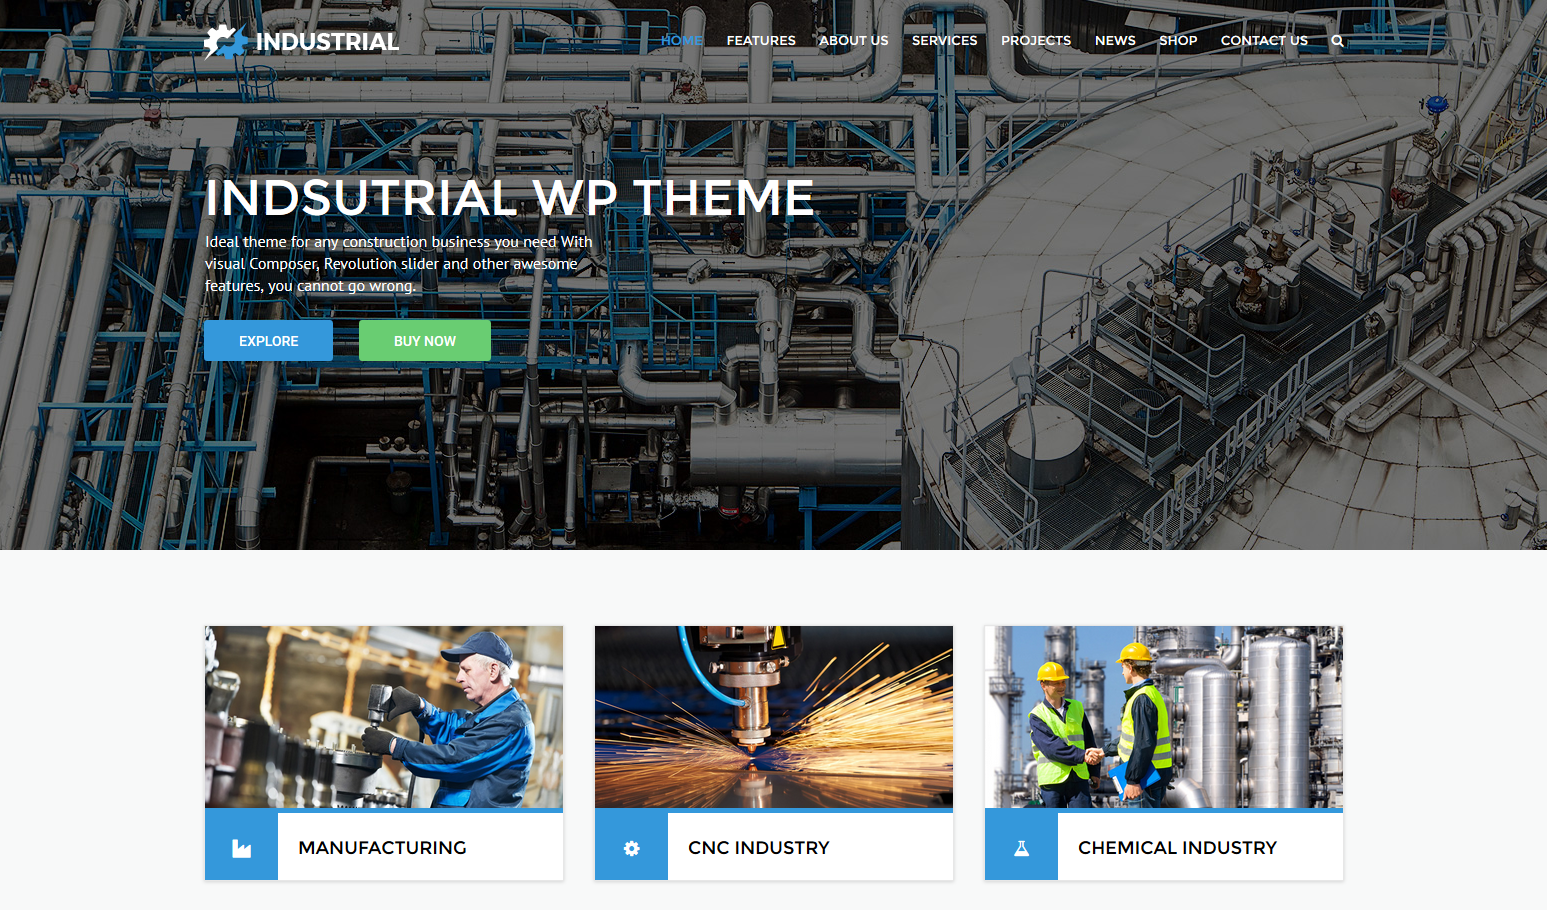Go to the About Us page
The height and width of the screenshot is (910, 1547).
click(x=853, y=41)
